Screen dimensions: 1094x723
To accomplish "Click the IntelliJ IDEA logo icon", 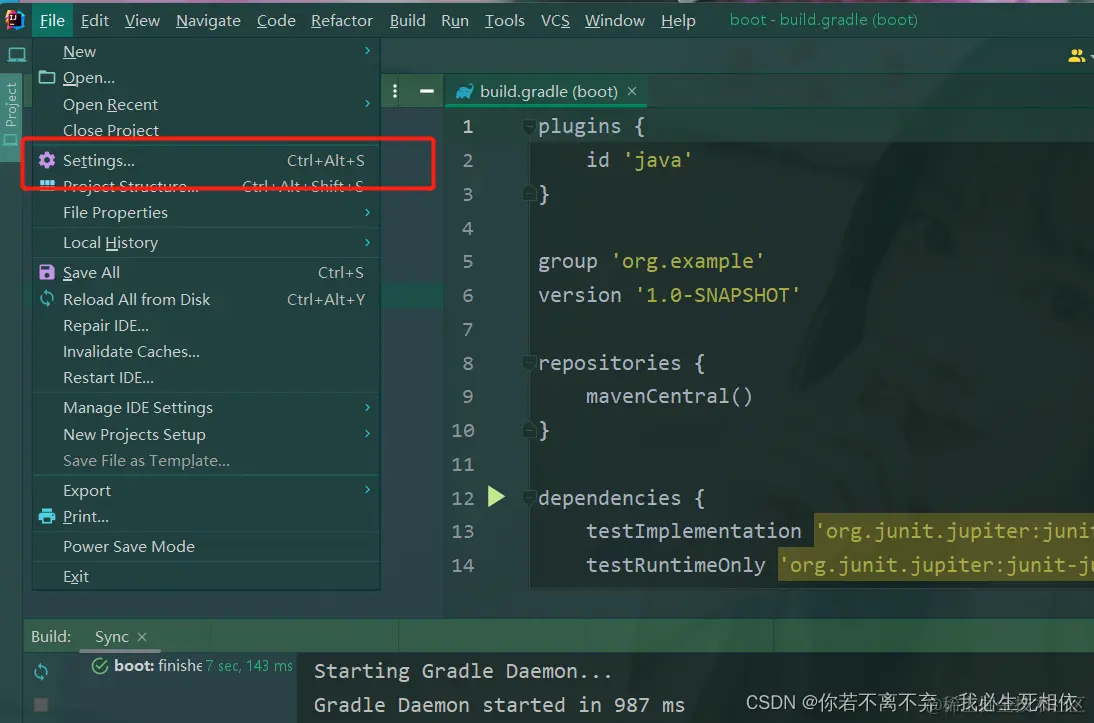I will [14, 20].
